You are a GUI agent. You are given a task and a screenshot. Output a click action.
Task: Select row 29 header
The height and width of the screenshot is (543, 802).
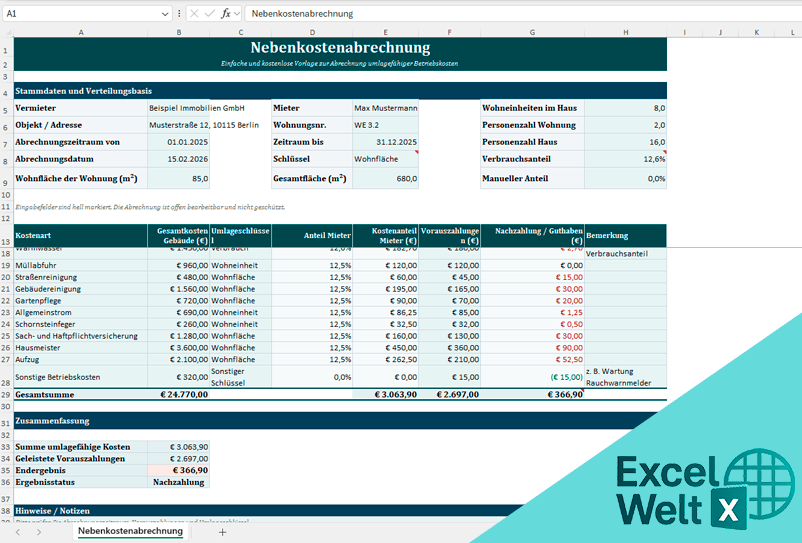[x=6, y=395]
